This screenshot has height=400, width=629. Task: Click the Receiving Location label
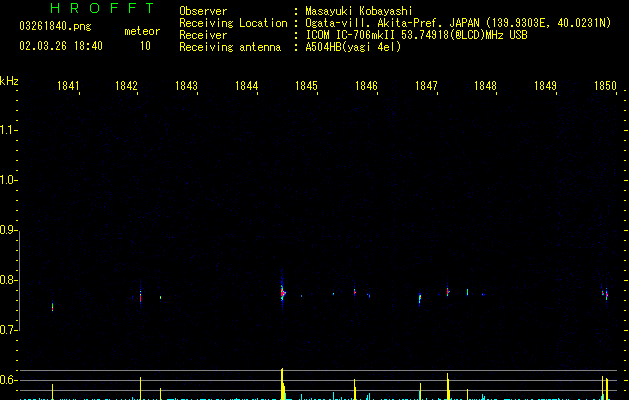[x=233, y=23]
